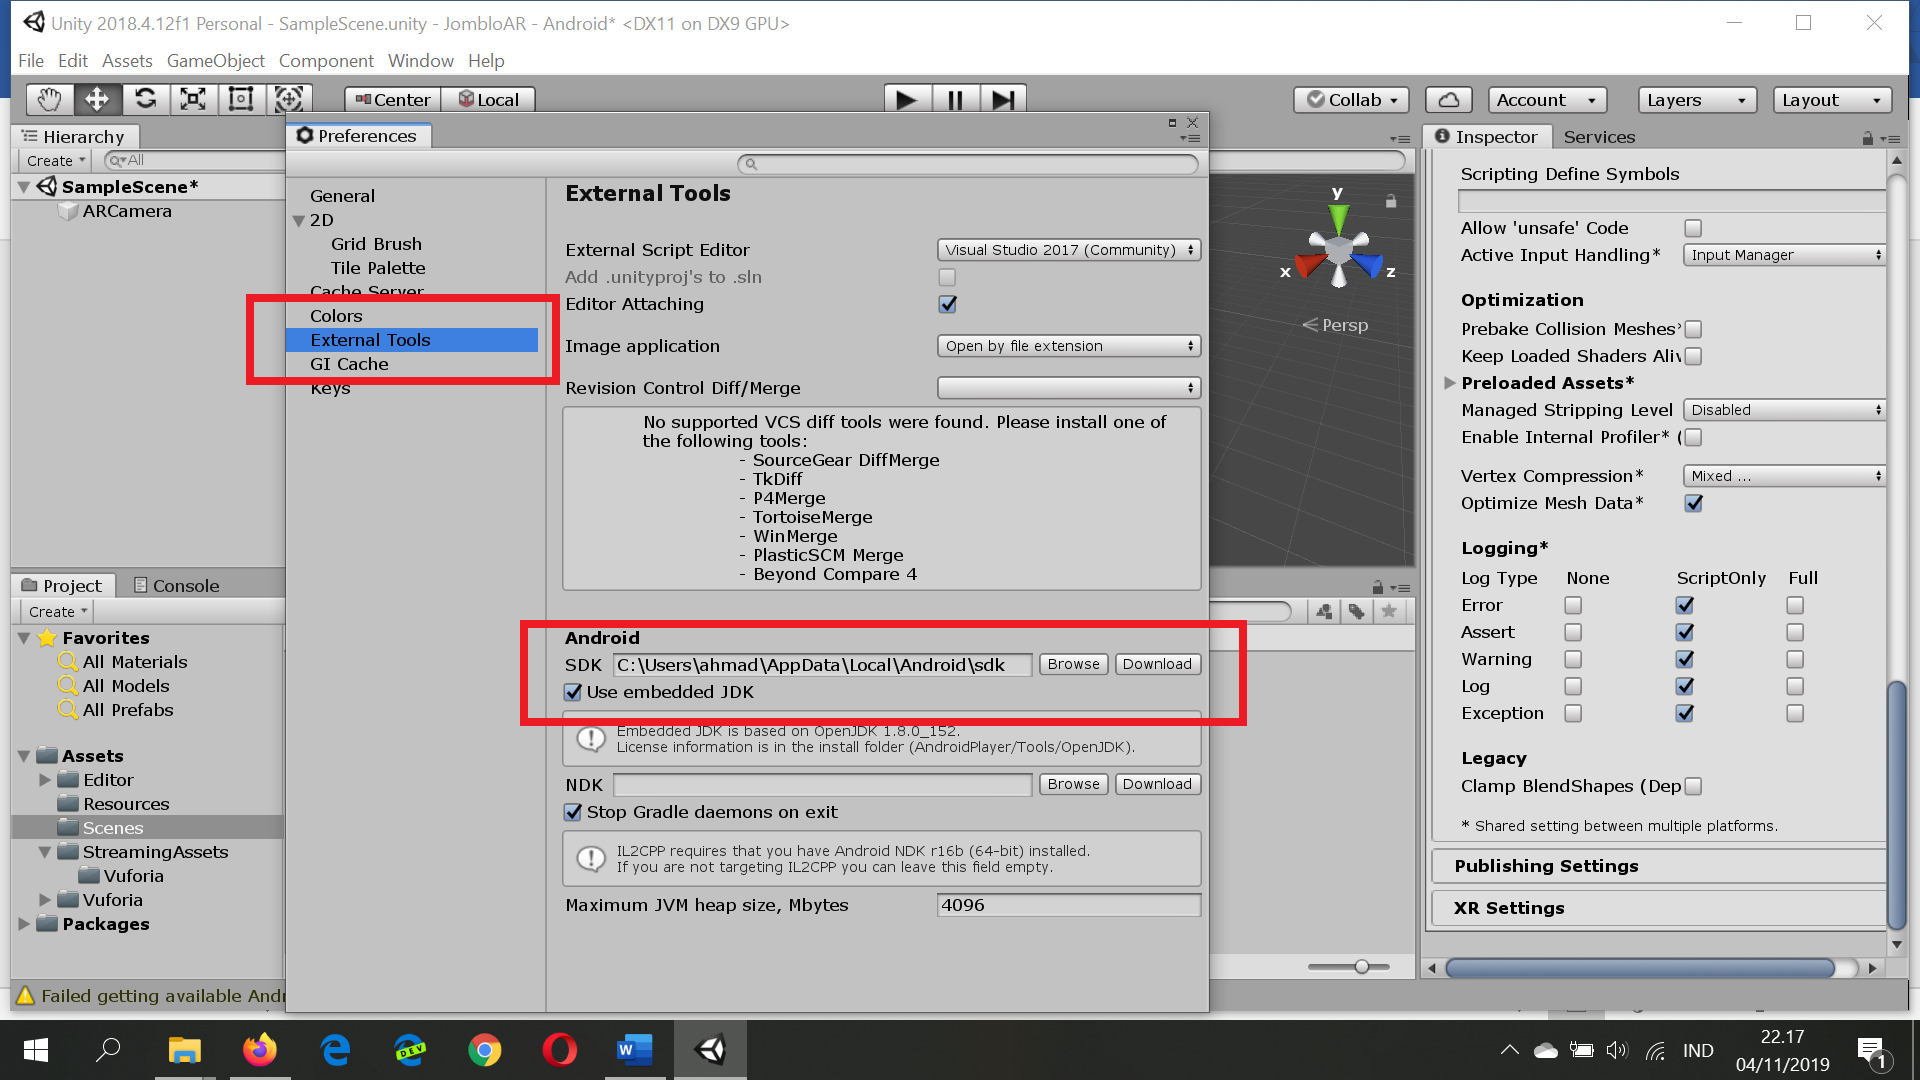
Task: Toggle Stop Gradle daemons on exit
Action: [x=573, y=812]
